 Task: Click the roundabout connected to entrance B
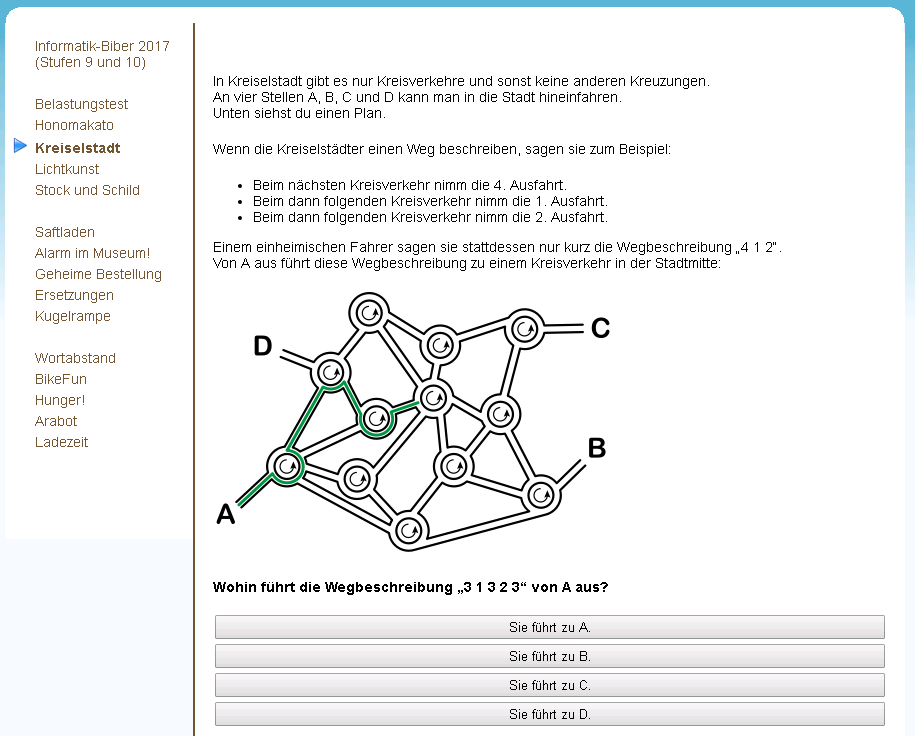(x=542, y=495)
